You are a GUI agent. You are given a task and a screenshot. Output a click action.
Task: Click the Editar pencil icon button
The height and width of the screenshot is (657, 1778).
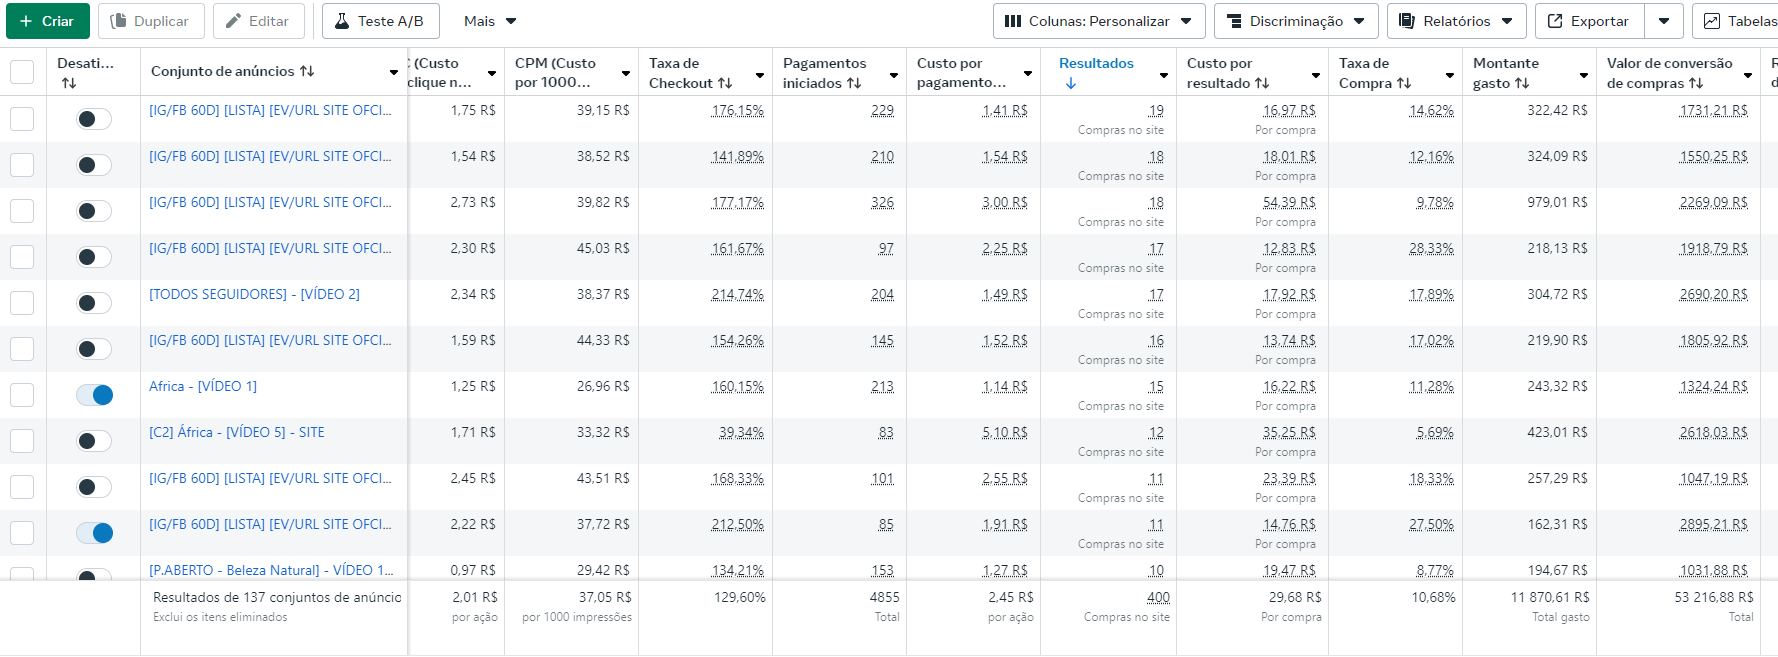(x=258, y=21)
